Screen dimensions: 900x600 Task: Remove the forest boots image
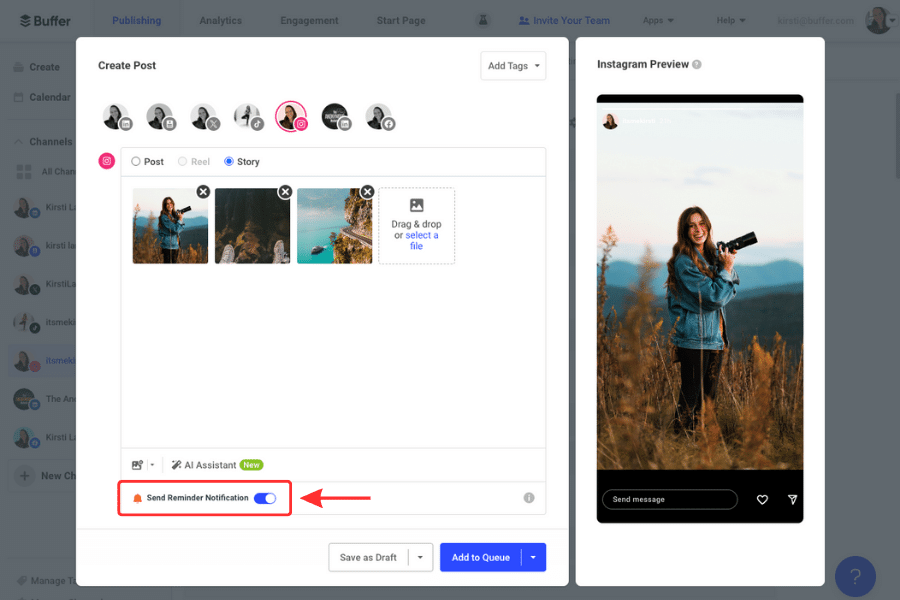point(285,192)
